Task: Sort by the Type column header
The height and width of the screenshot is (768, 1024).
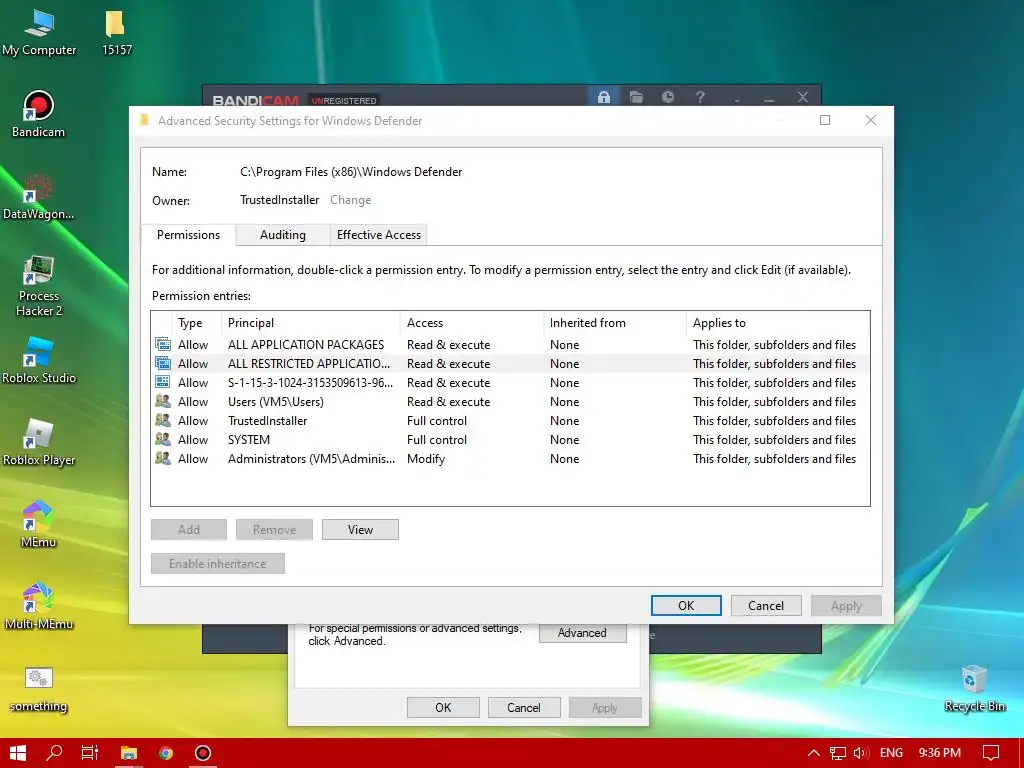Action: tap(196, 323)
